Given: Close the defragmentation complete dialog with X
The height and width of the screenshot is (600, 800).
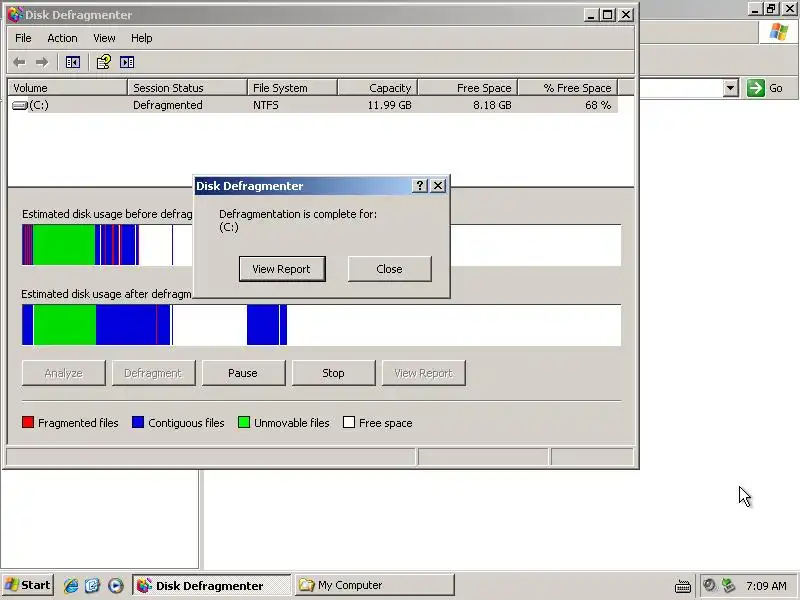Looking at the screenshot, I should [438, 186].
